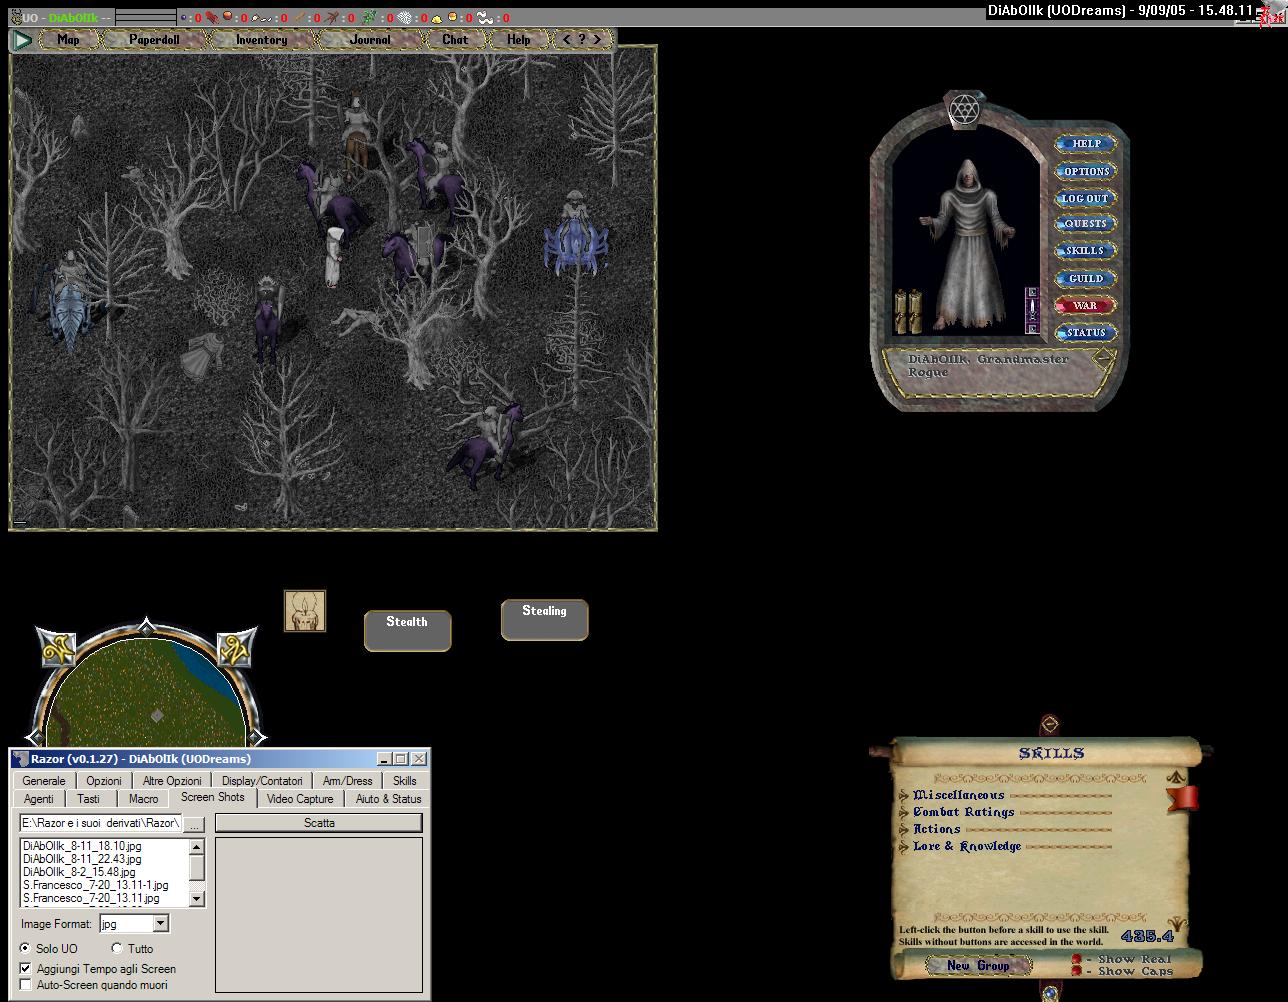
Task: Open the Help item in the top menu bar
Action: (518, 40)
